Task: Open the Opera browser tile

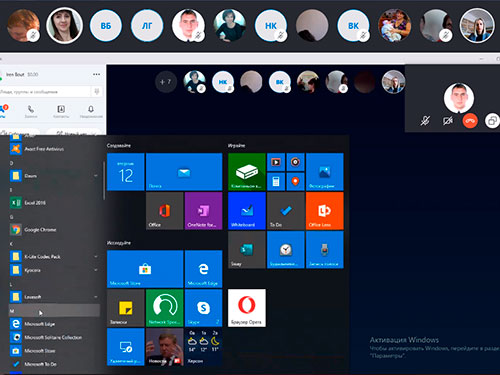Action: tap(247, 308)
